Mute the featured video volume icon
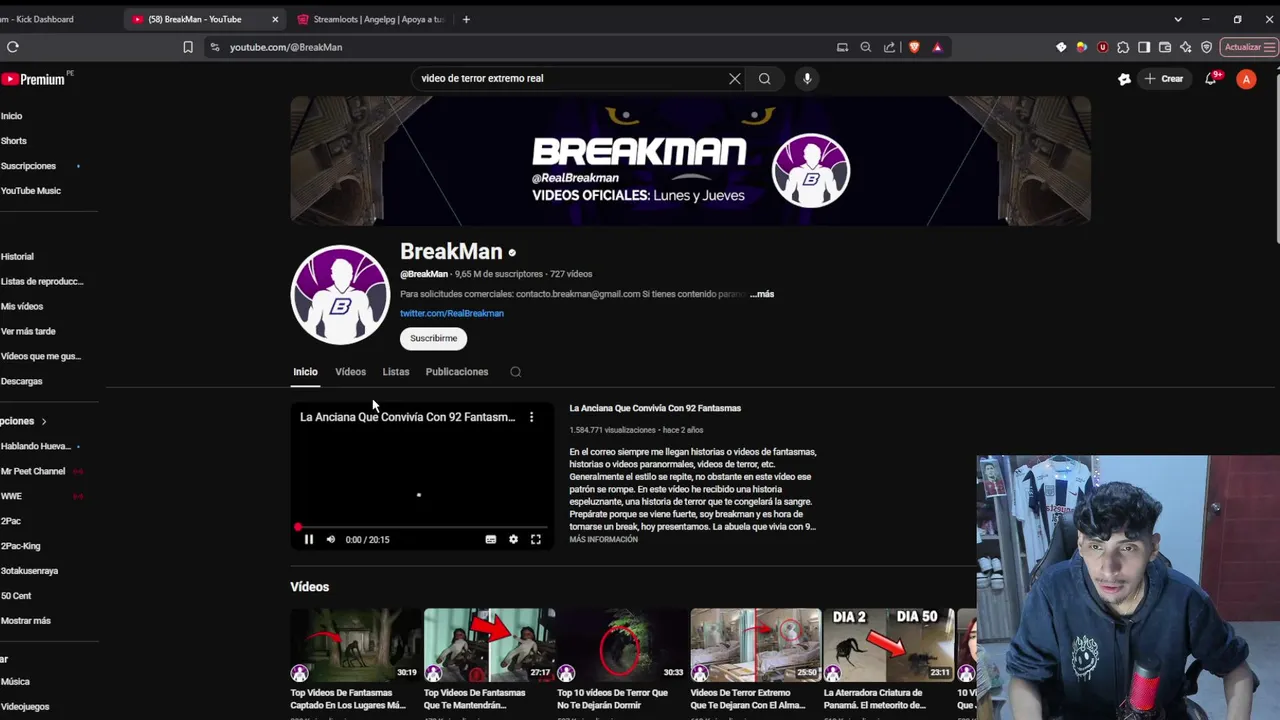1280x720 pixels. 331,540
